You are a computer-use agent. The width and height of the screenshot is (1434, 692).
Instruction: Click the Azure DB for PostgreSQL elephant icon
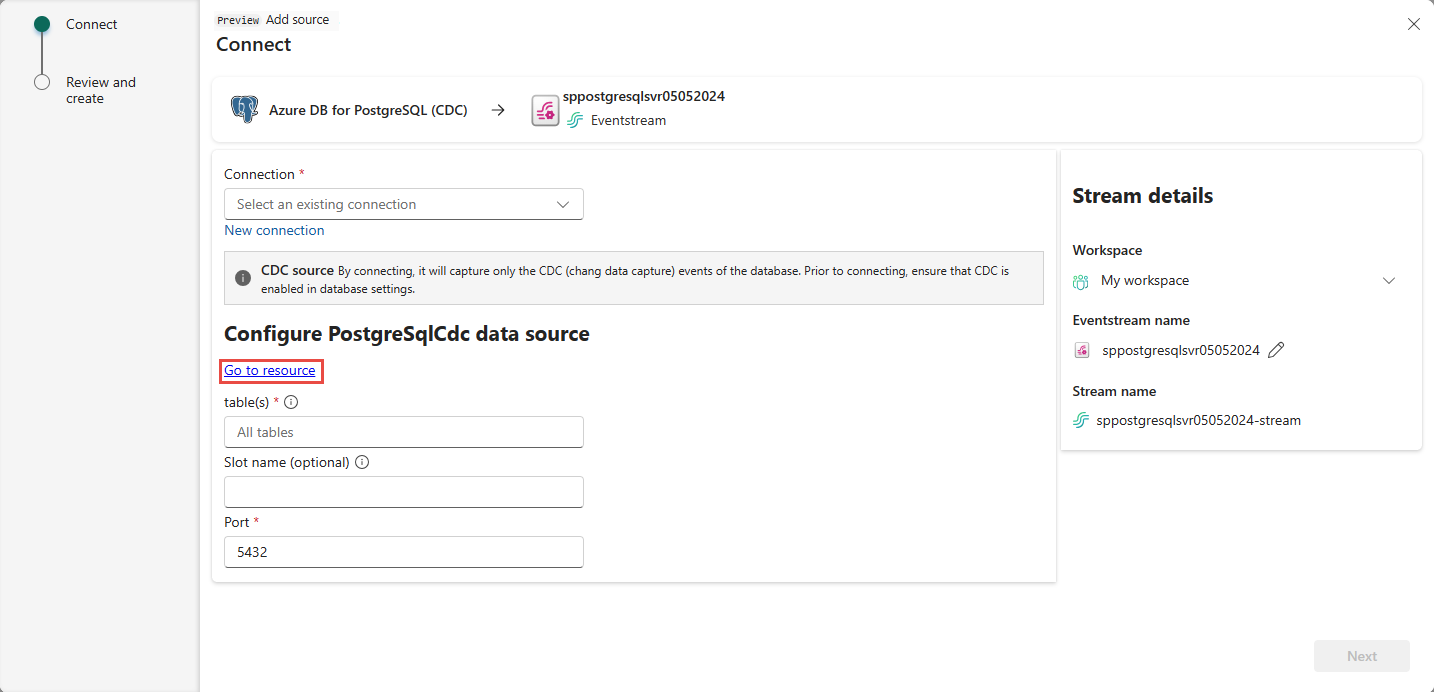coord(243,110)
